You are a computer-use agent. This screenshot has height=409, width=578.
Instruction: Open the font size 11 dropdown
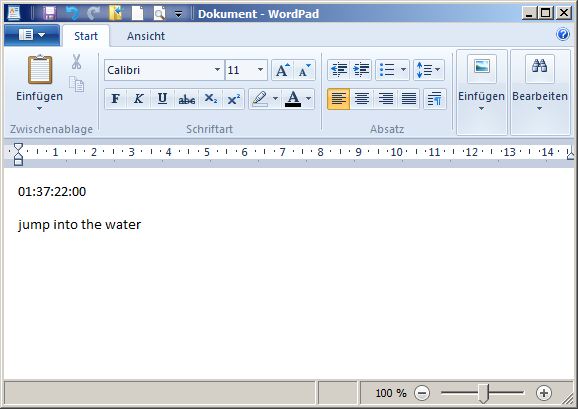coord(260,70)
